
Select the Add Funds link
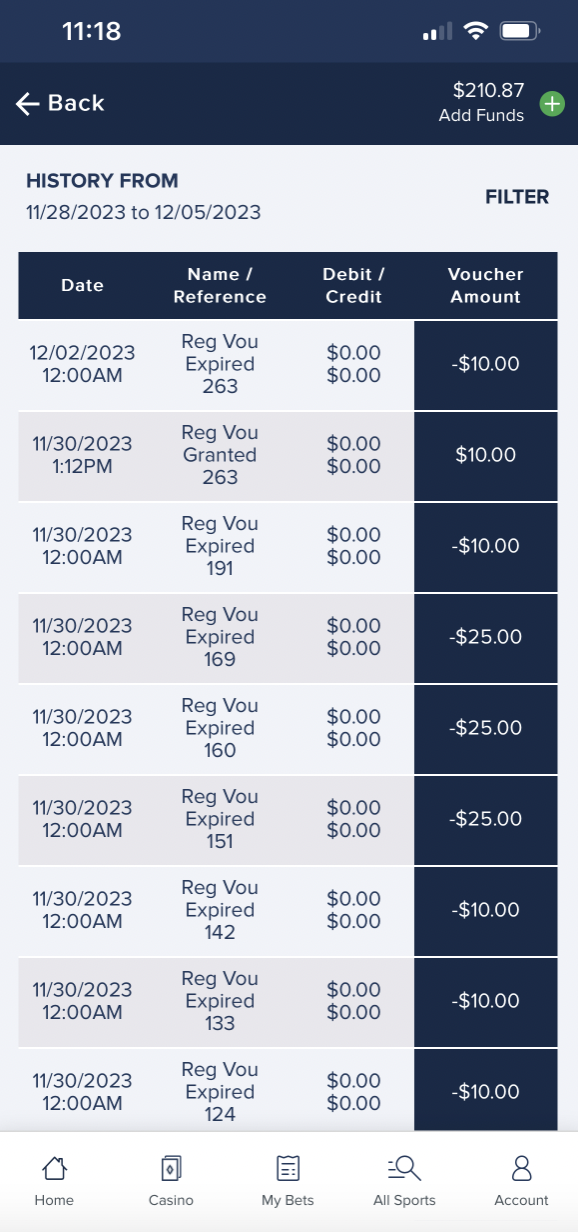[481, 115]
